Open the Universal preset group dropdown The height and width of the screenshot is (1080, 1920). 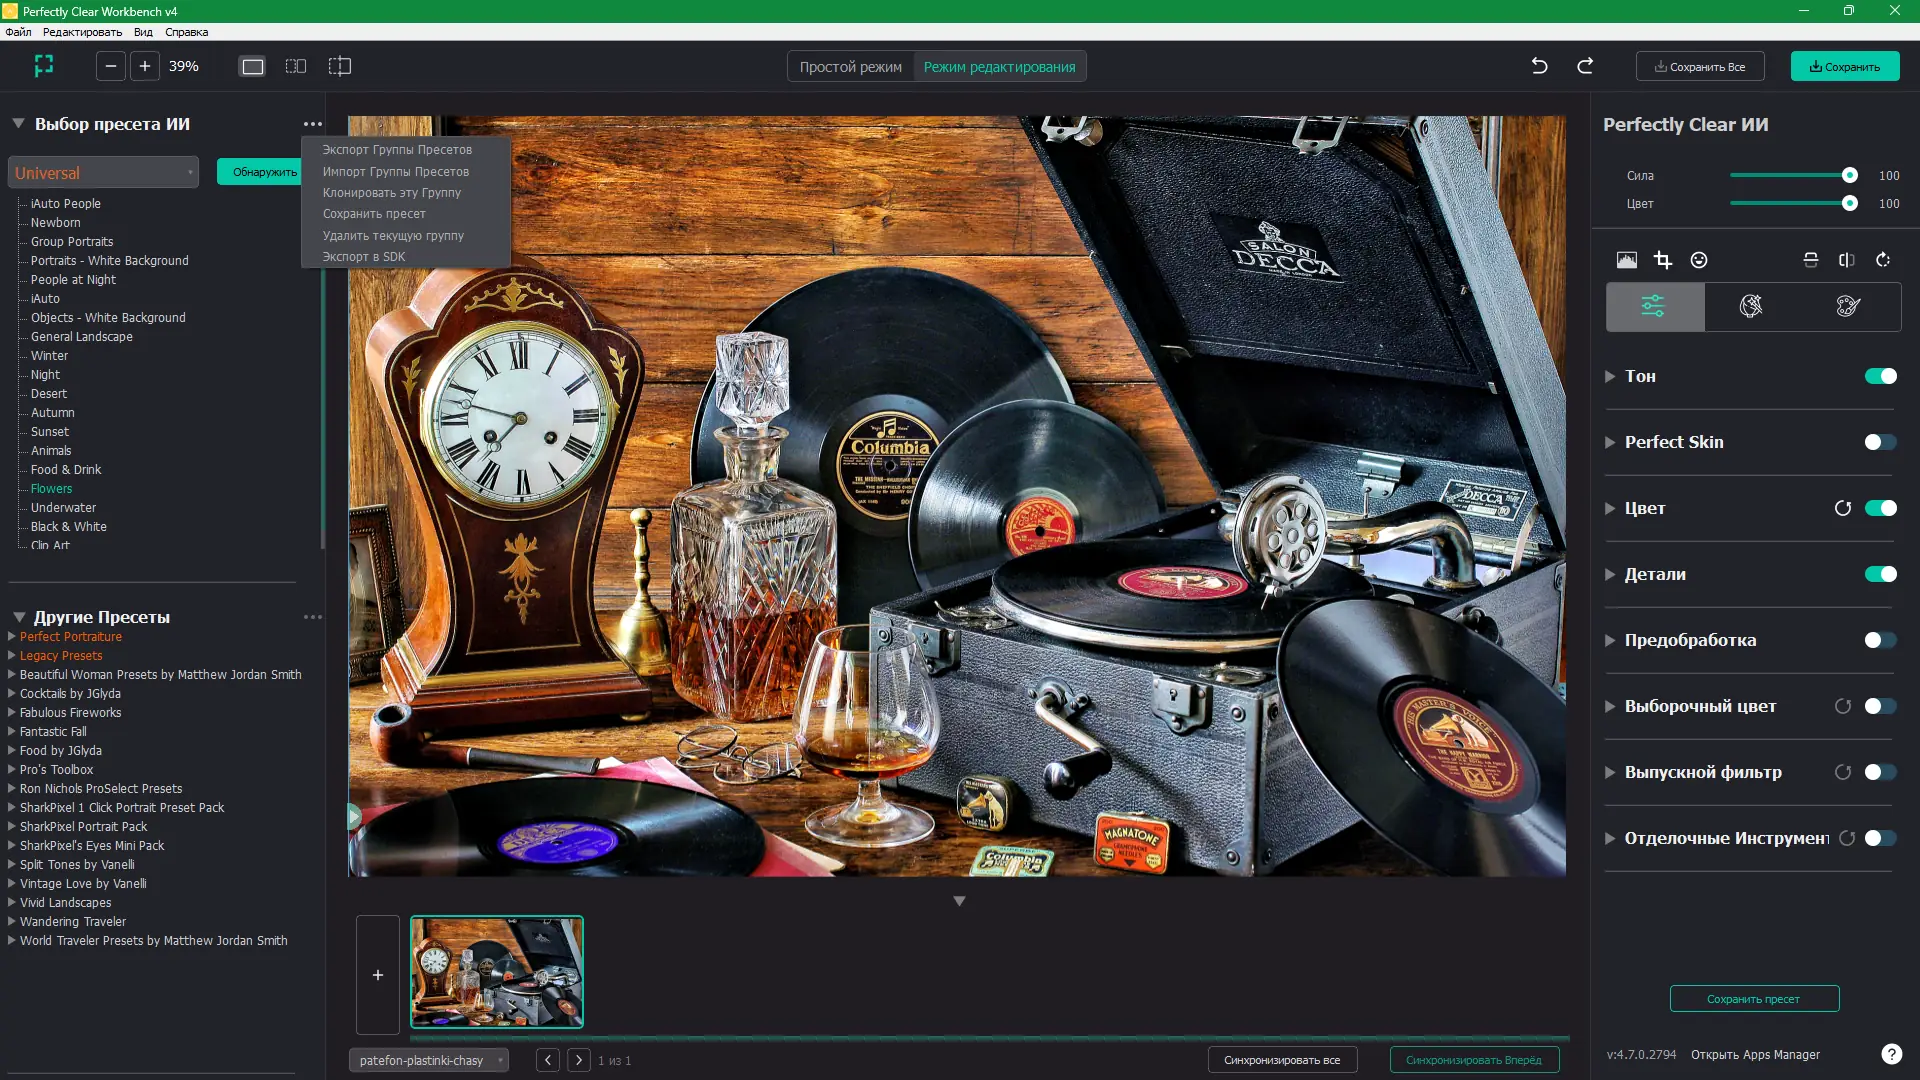pos(103,172)
